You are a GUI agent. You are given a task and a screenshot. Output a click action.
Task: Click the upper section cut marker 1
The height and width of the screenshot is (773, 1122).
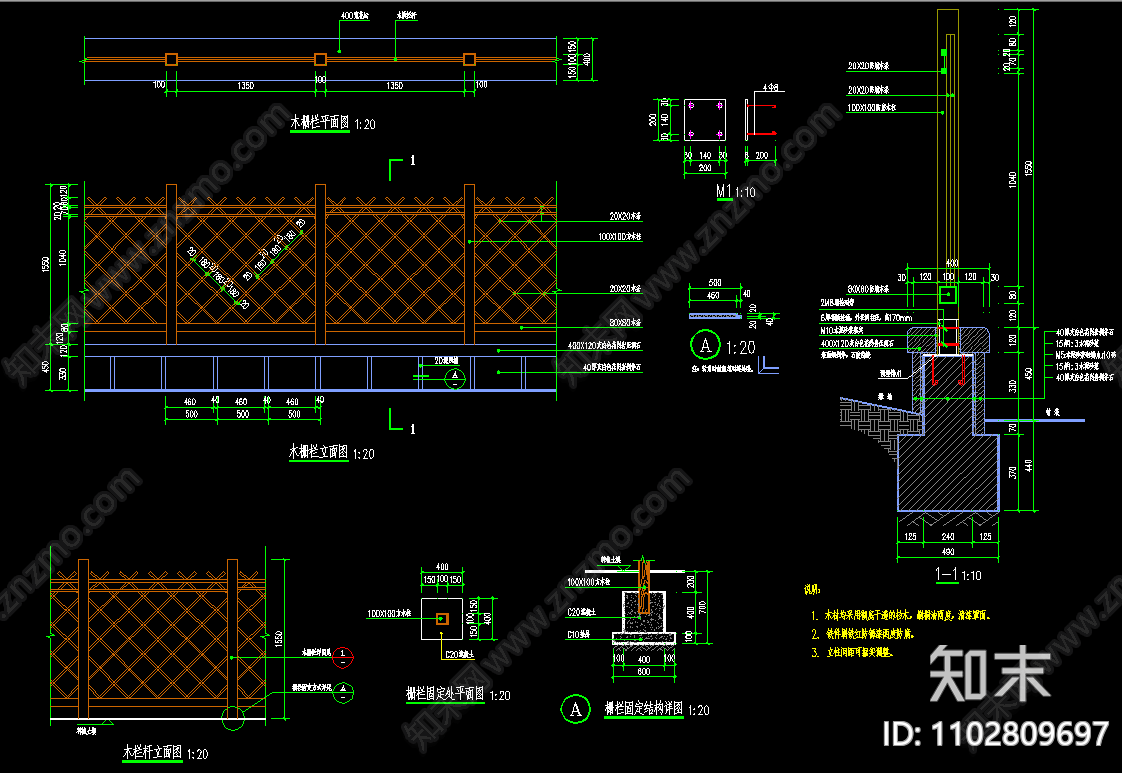(x=400, y=166)
